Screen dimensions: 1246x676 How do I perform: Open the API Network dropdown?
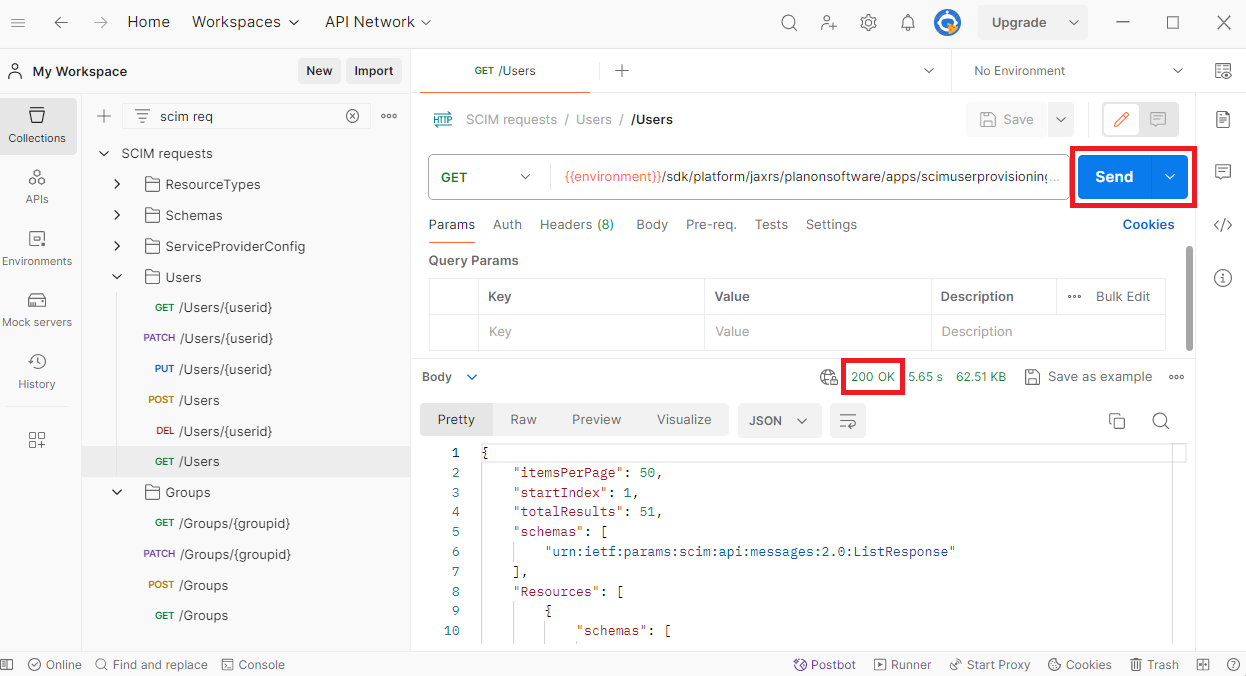[378, 22]
